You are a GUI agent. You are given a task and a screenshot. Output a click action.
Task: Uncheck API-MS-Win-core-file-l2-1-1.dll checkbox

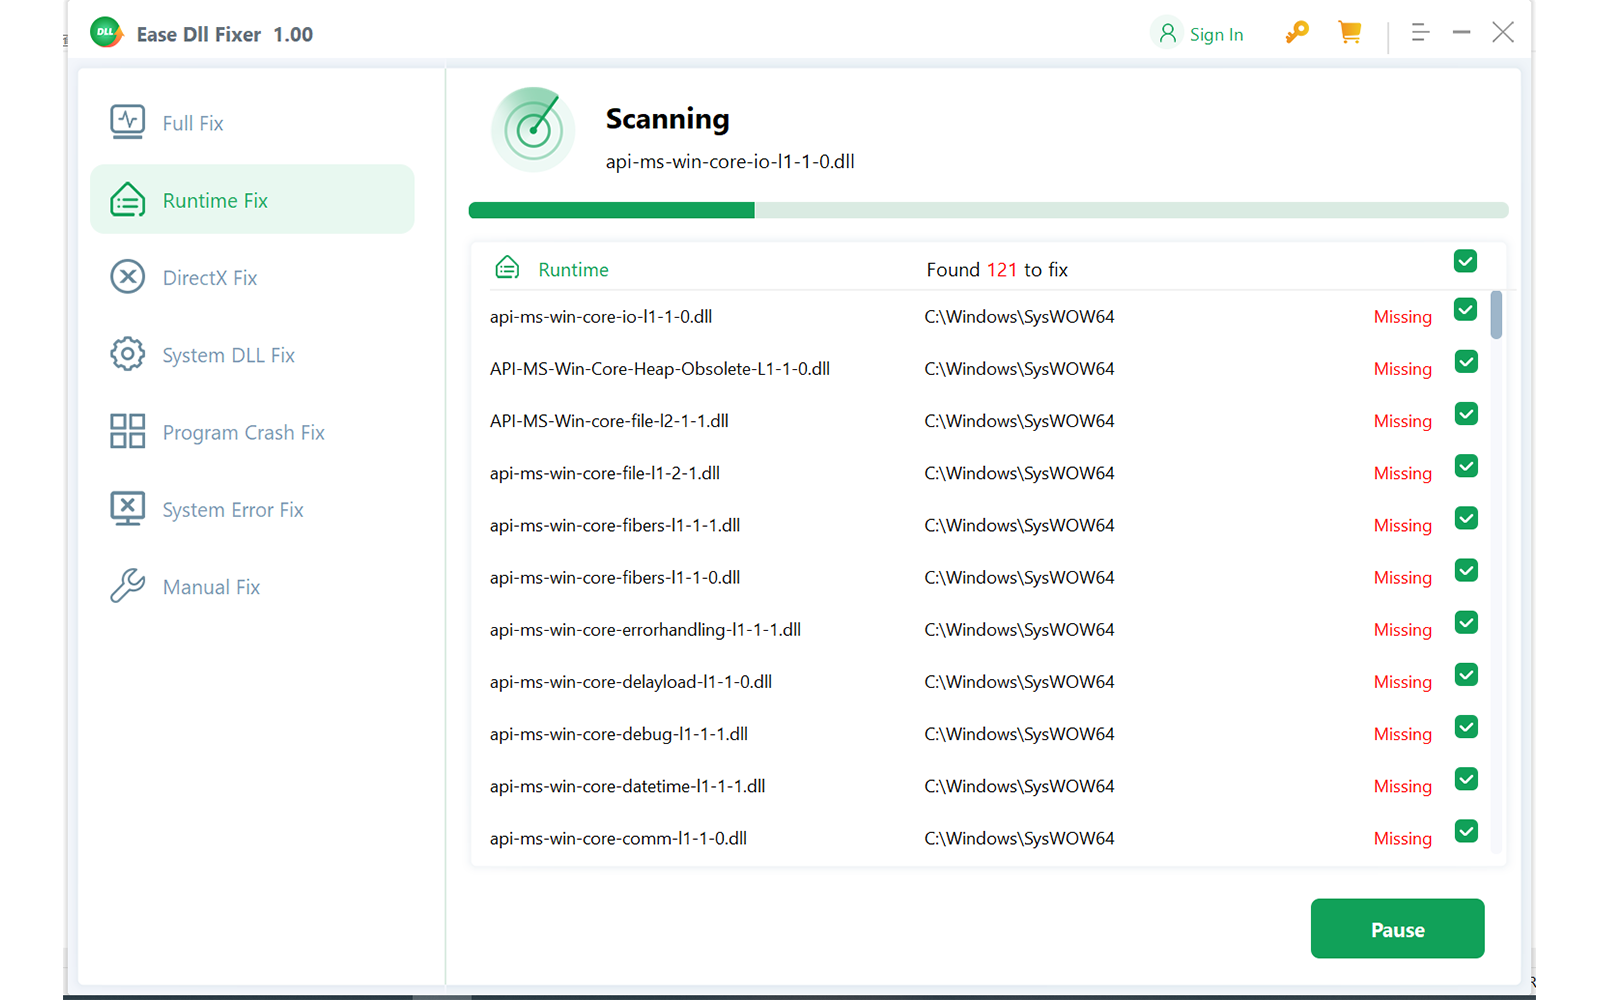[1466, 414]
